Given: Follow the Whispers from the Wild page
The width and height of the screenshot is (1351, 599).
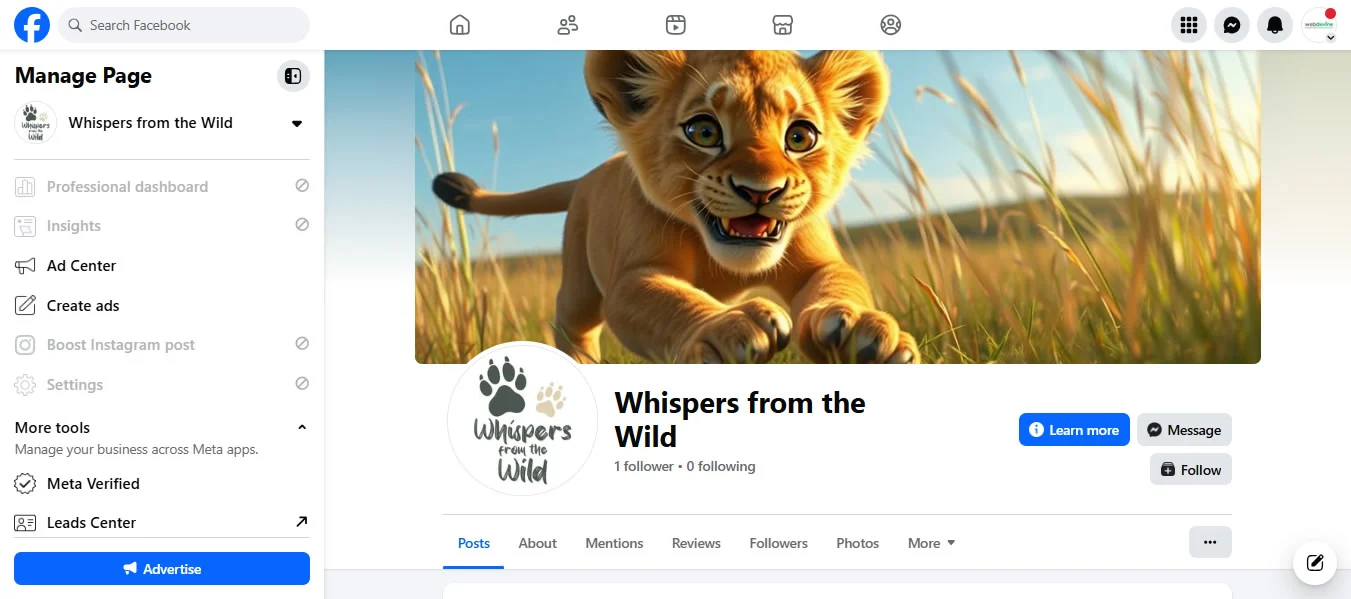Looking at the screenshot, I should tap(1190, 469).
